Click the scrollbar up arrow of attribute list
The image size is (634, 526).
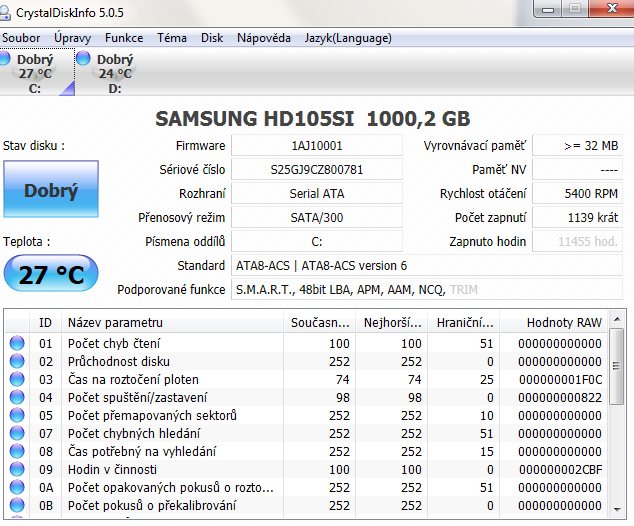tap(617, 319)
